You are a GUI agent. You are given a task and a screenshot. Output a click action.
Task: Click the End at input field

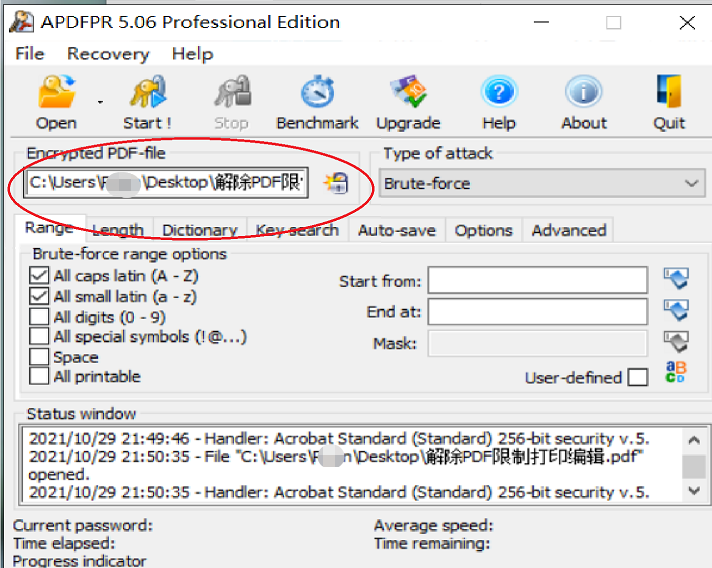[538, 311]
